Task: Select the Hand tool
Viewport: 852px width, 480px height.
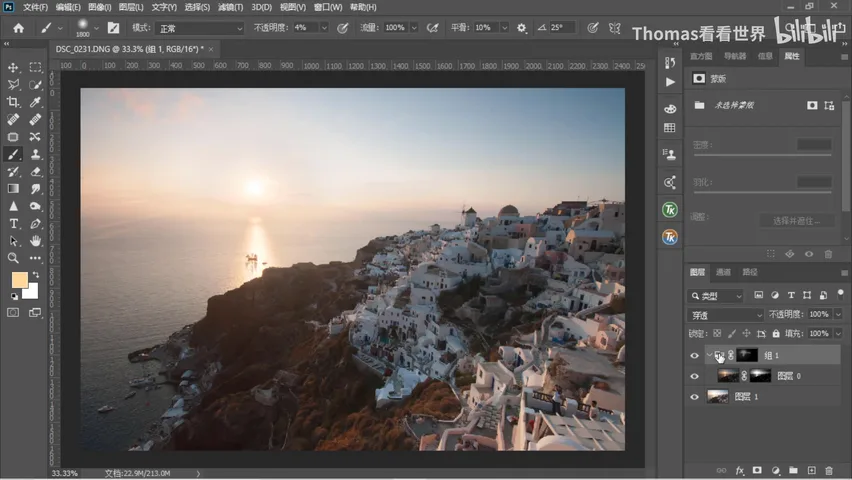Action: pyautogui.click(x=35, y=241)
